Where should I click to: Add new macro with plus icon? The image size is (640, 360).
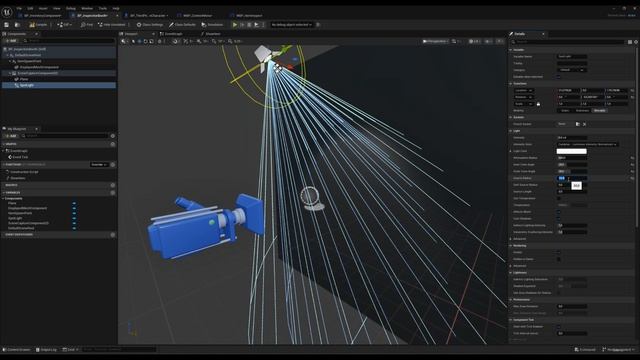pyautogui.click(x=113, y=185)
